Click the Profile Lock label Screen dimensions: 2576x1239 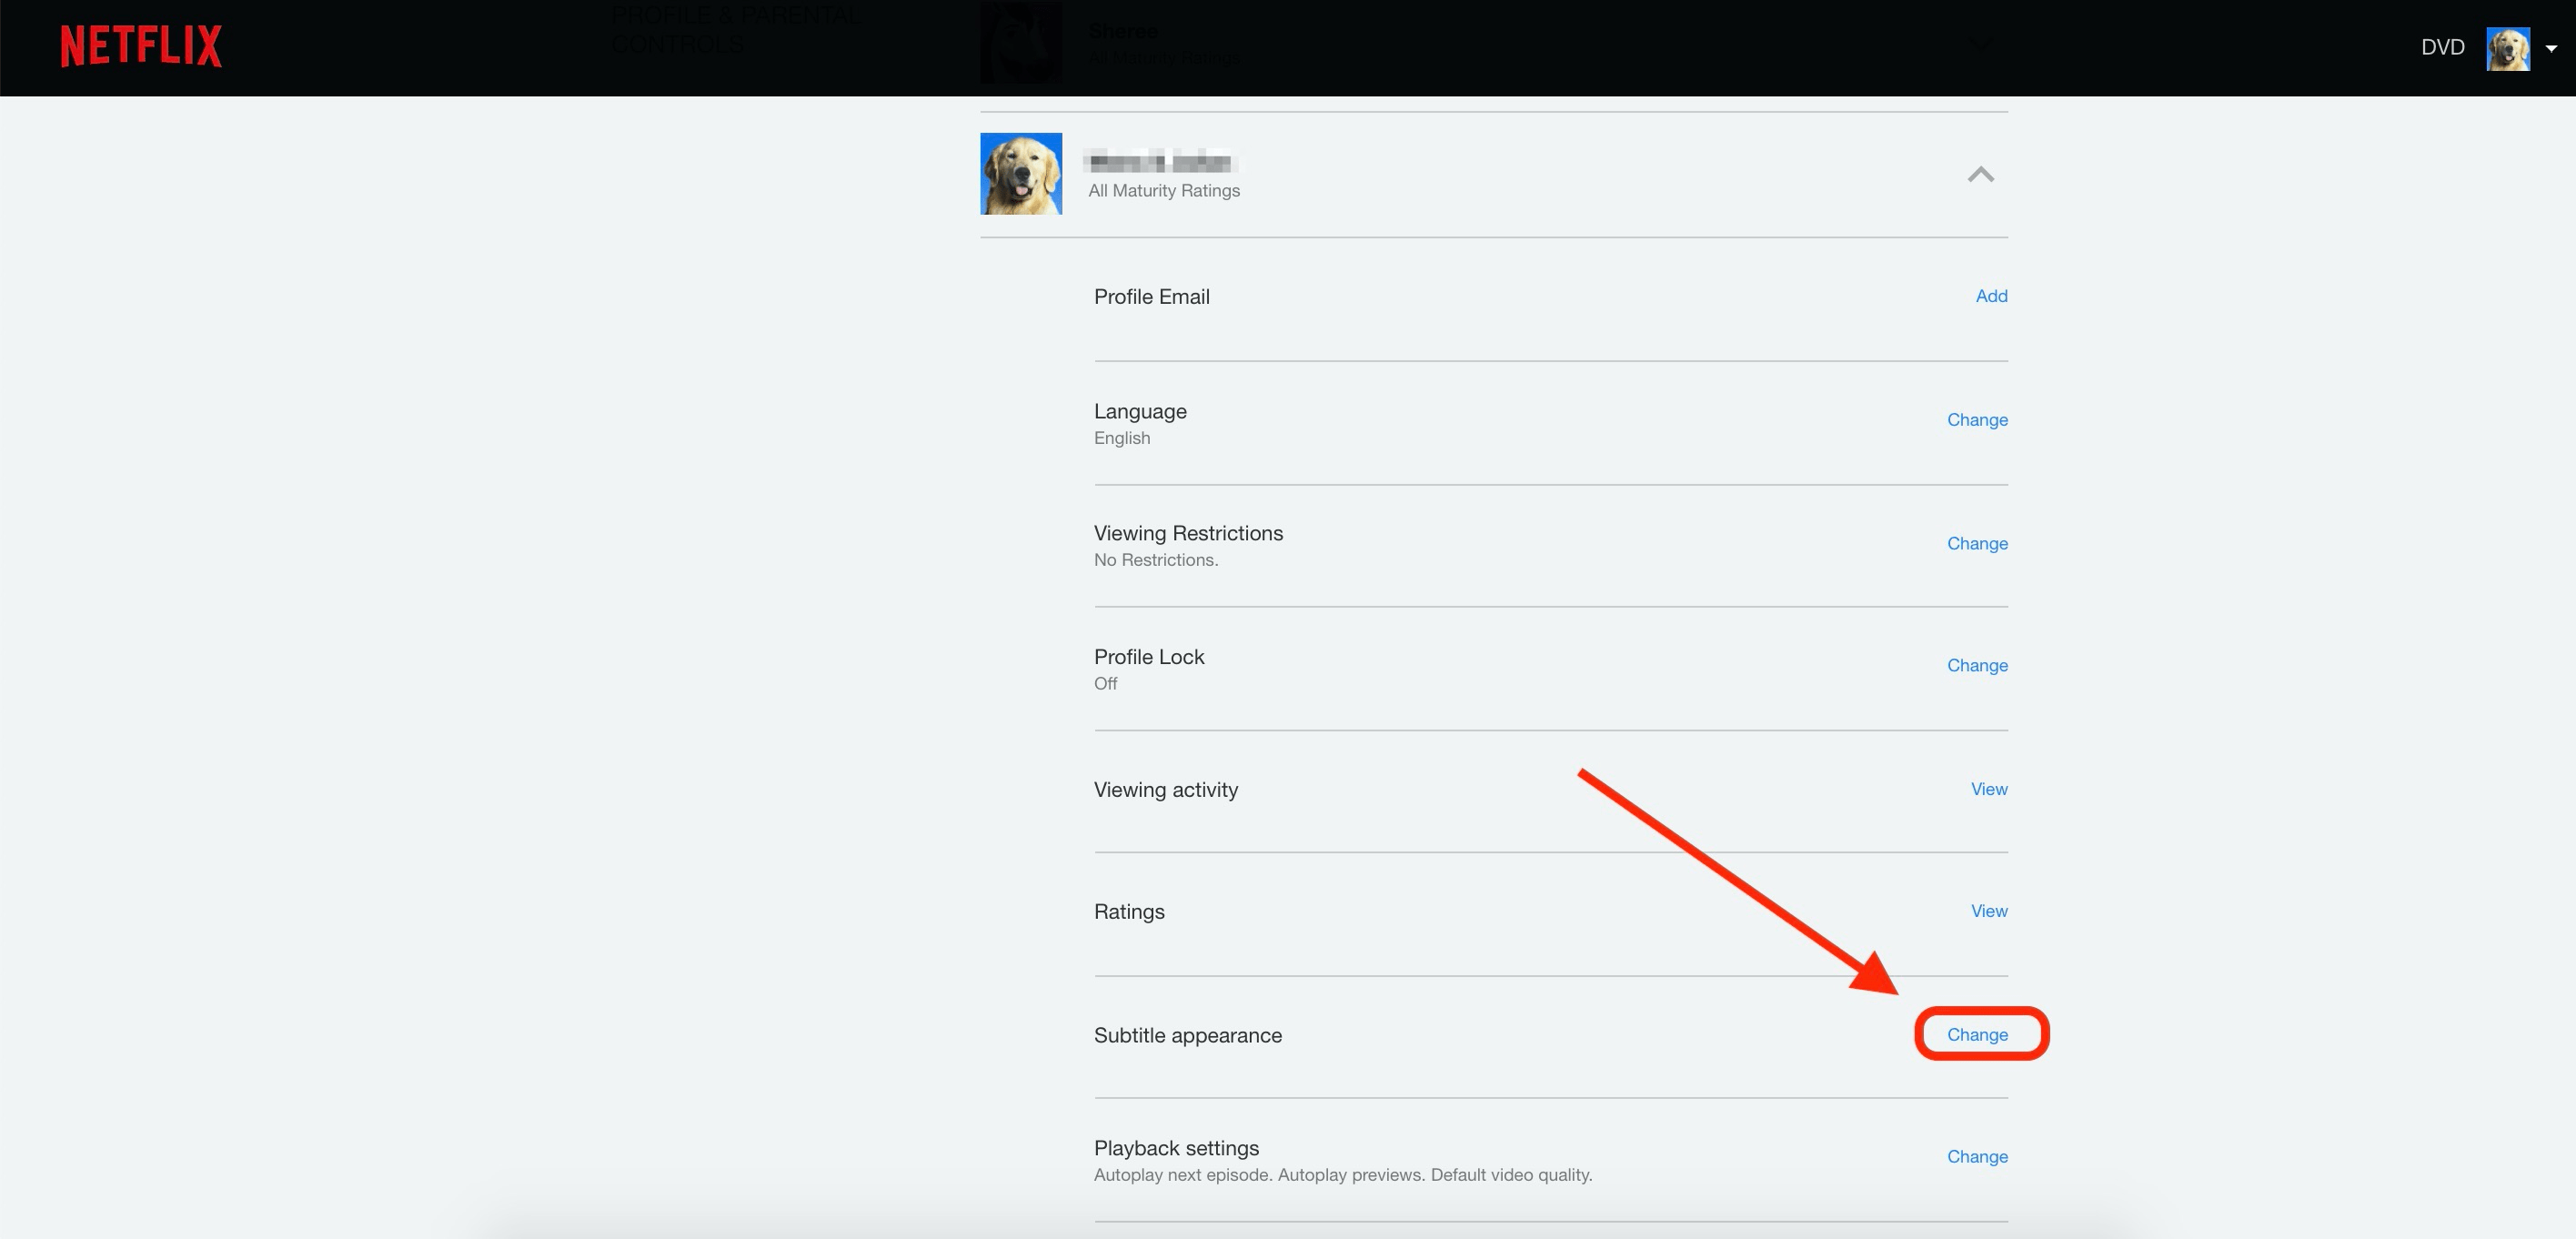point(1148,657)
